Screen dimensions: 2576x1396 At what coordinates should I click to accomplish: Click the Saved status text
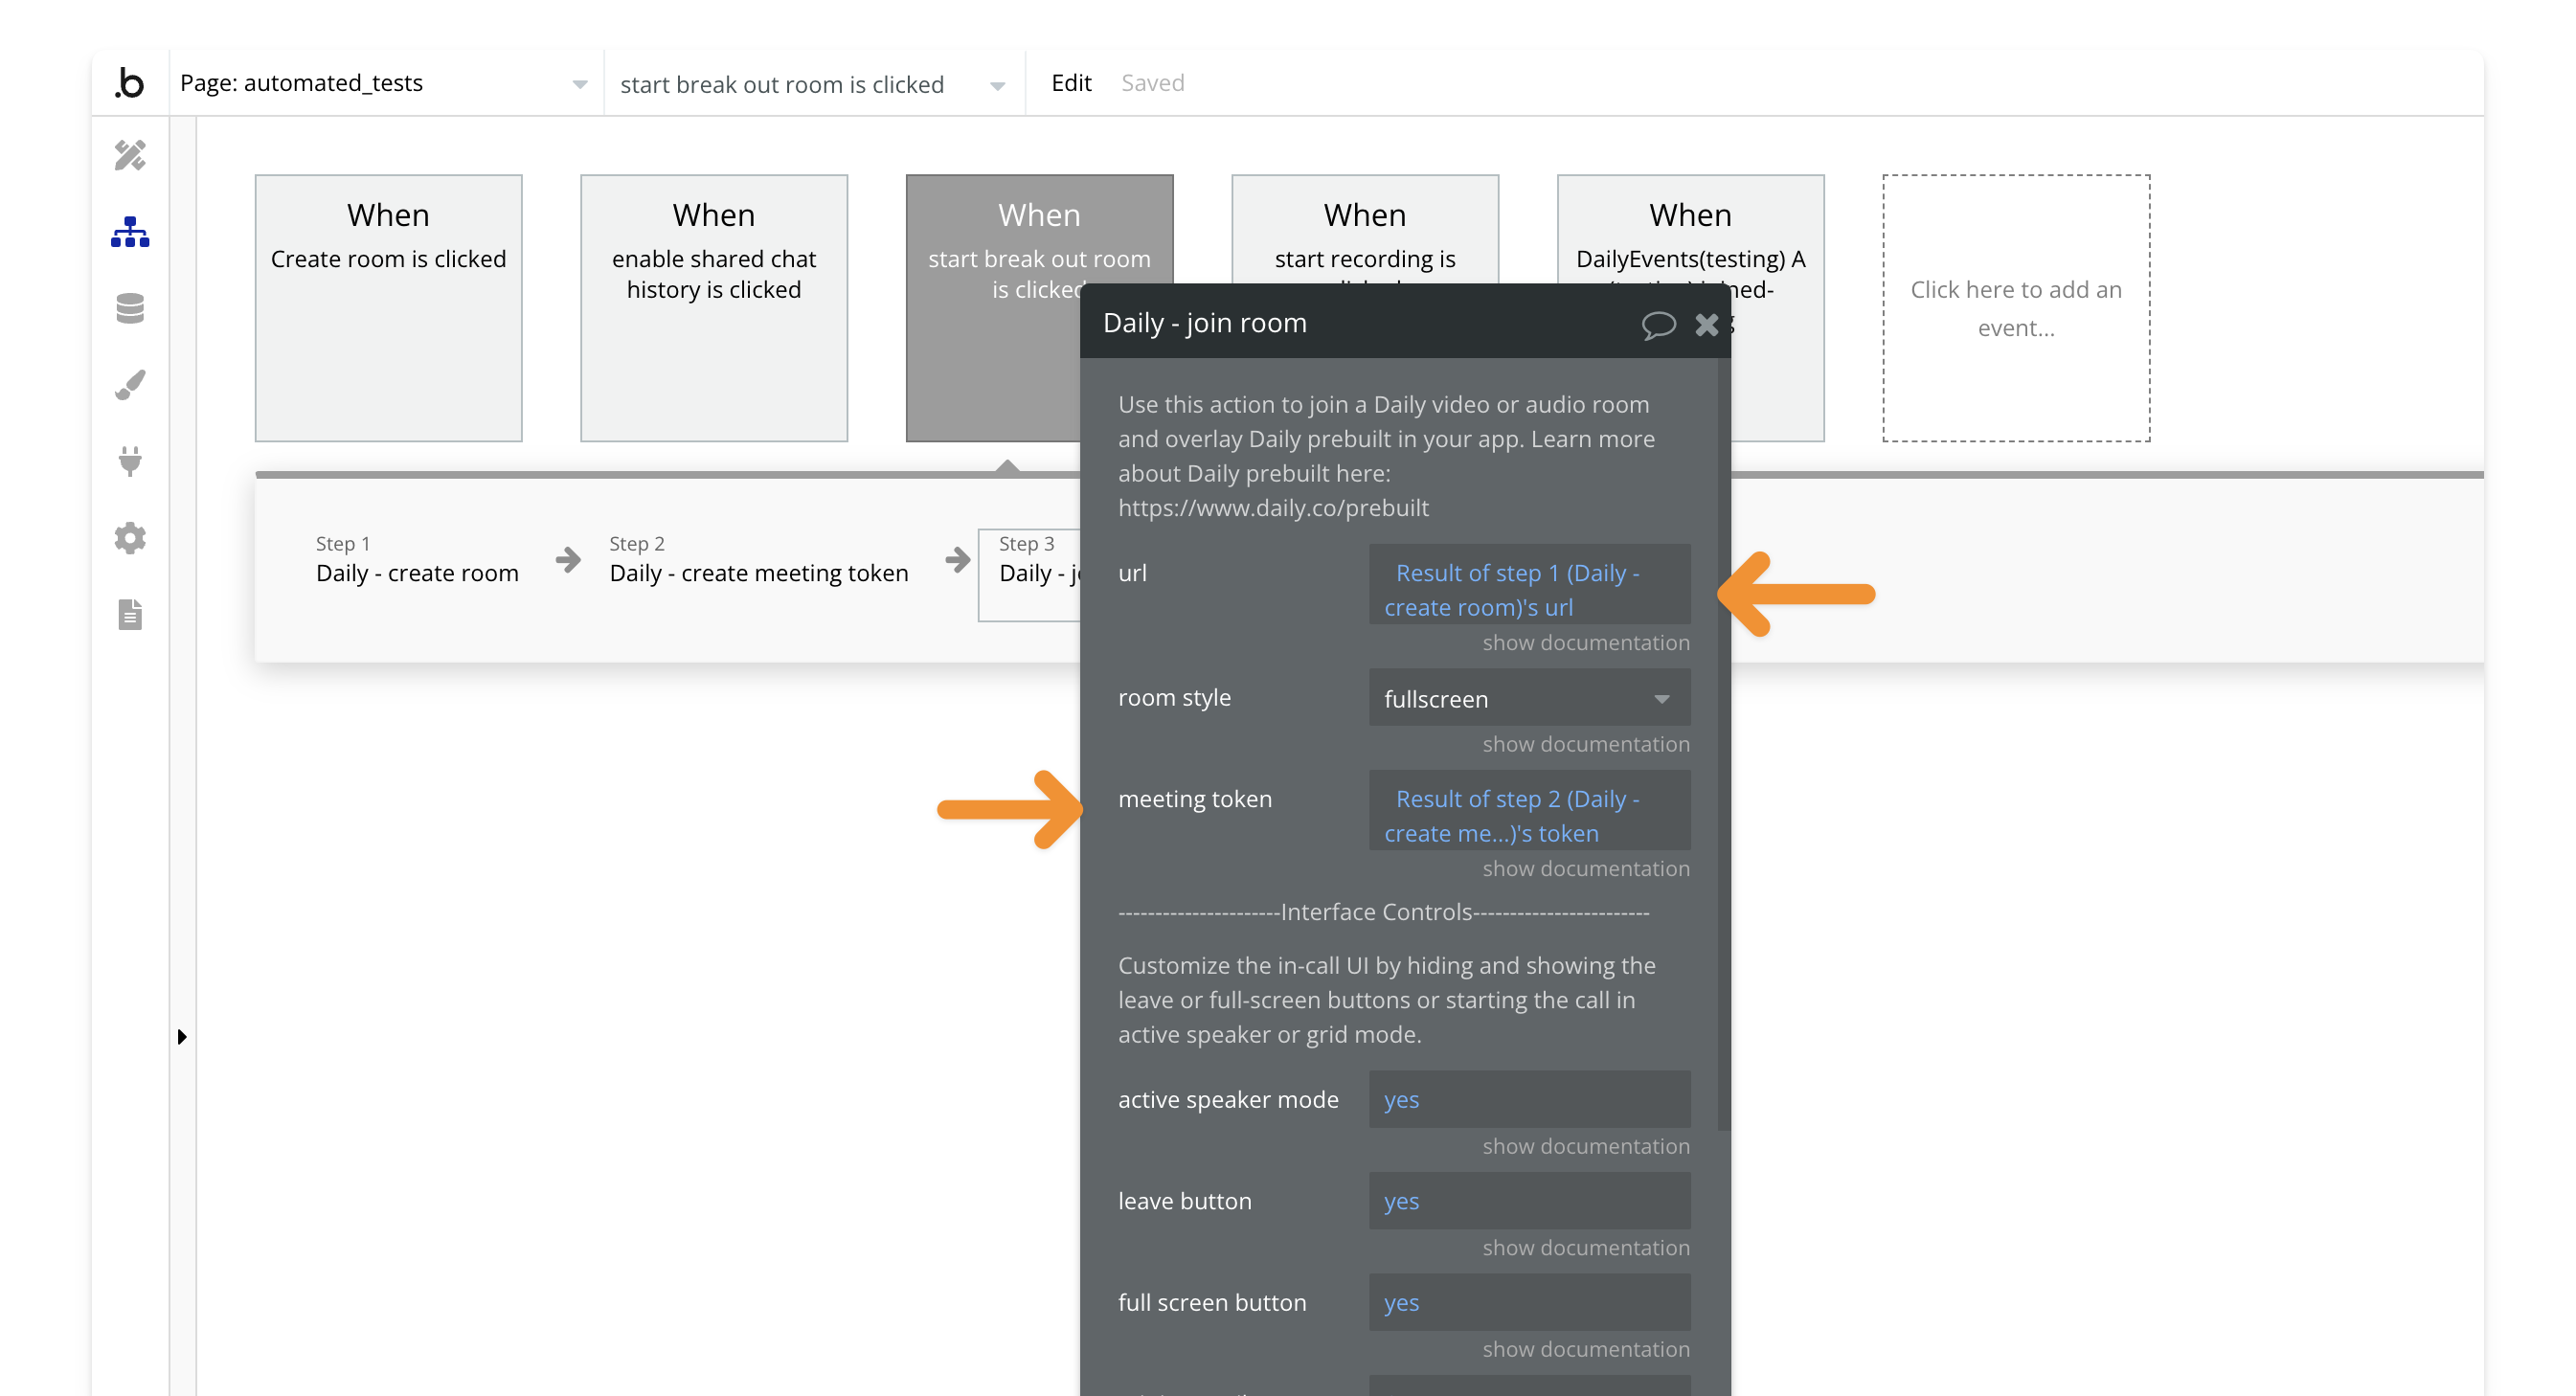pos(1152,83)
